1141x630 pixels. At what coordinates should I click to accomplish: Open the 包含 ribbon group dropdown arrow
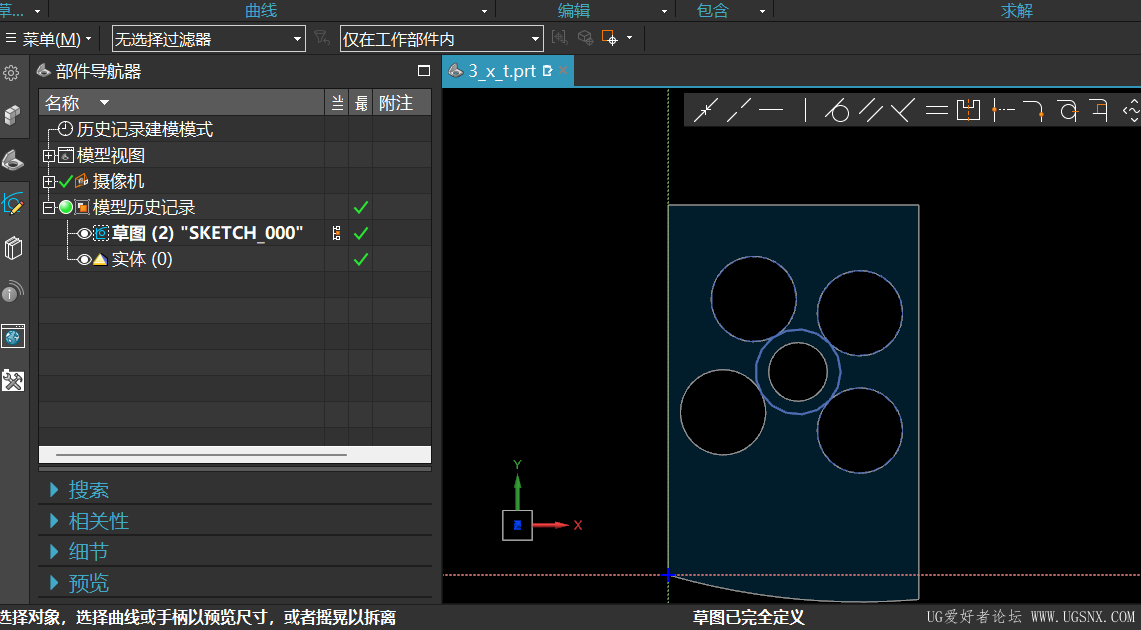tap(762, 11)
